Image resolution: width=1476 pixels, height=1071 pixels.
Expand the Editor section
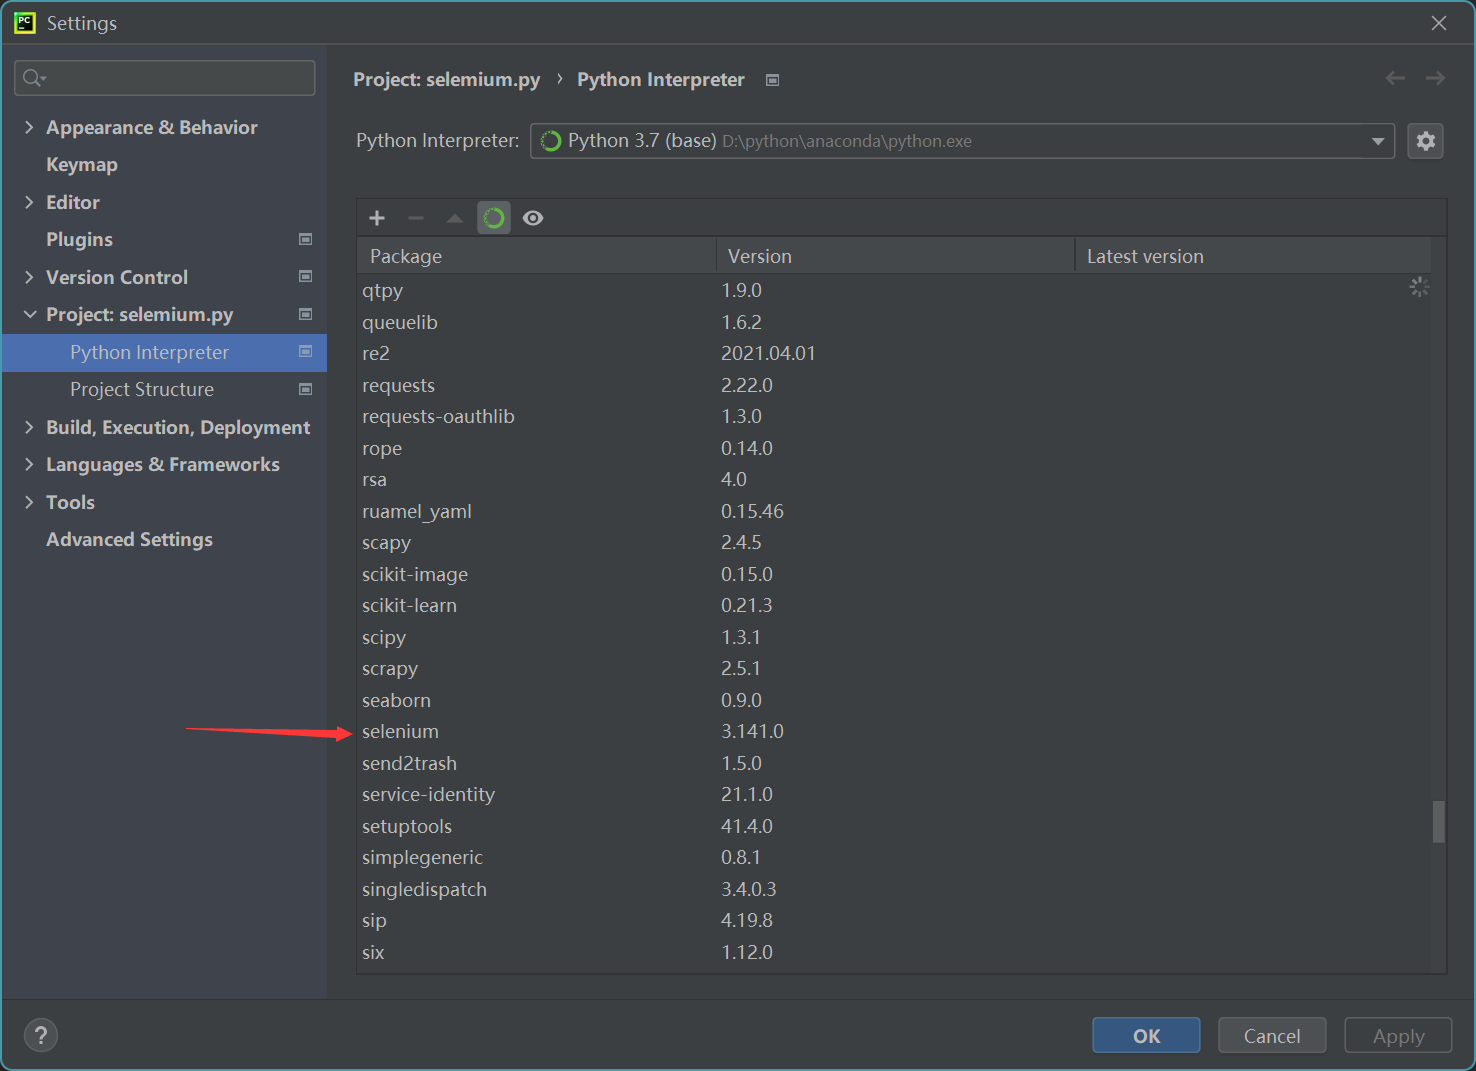click(x=29, y=202)
